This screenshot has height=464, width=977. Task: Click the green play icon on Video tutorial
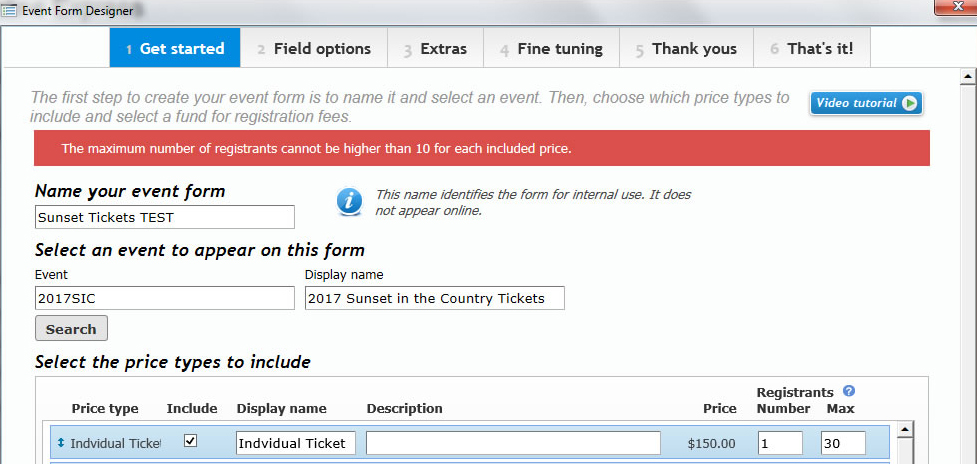click(x=910, y=103)
